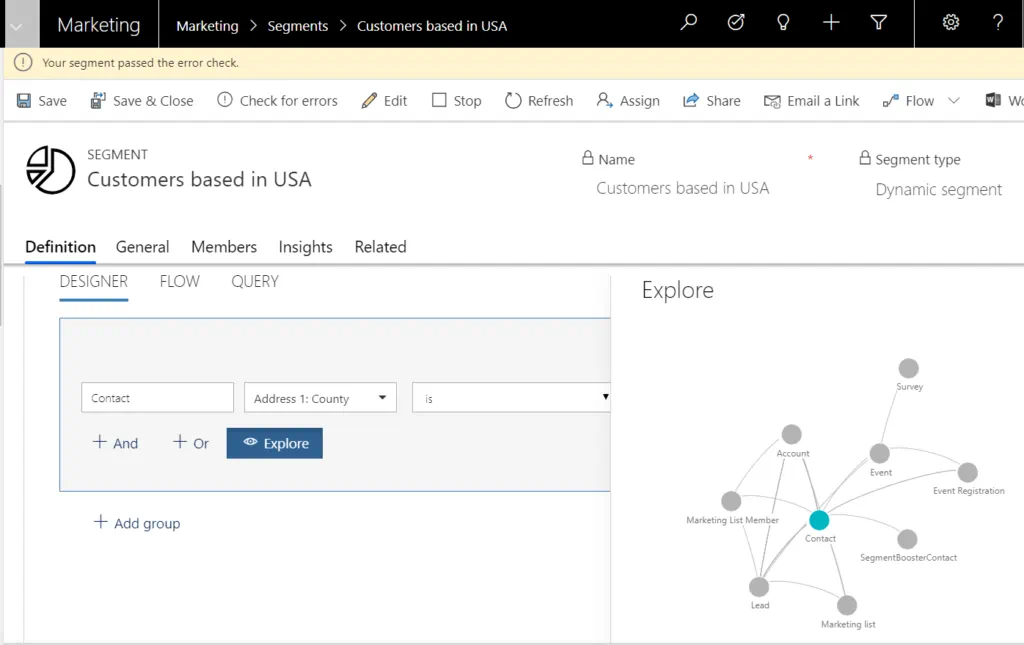1024x645 pixels.
Task: Go to Marketing breadcrumb link
Action: pyautogui.click(x=207, y=26)
